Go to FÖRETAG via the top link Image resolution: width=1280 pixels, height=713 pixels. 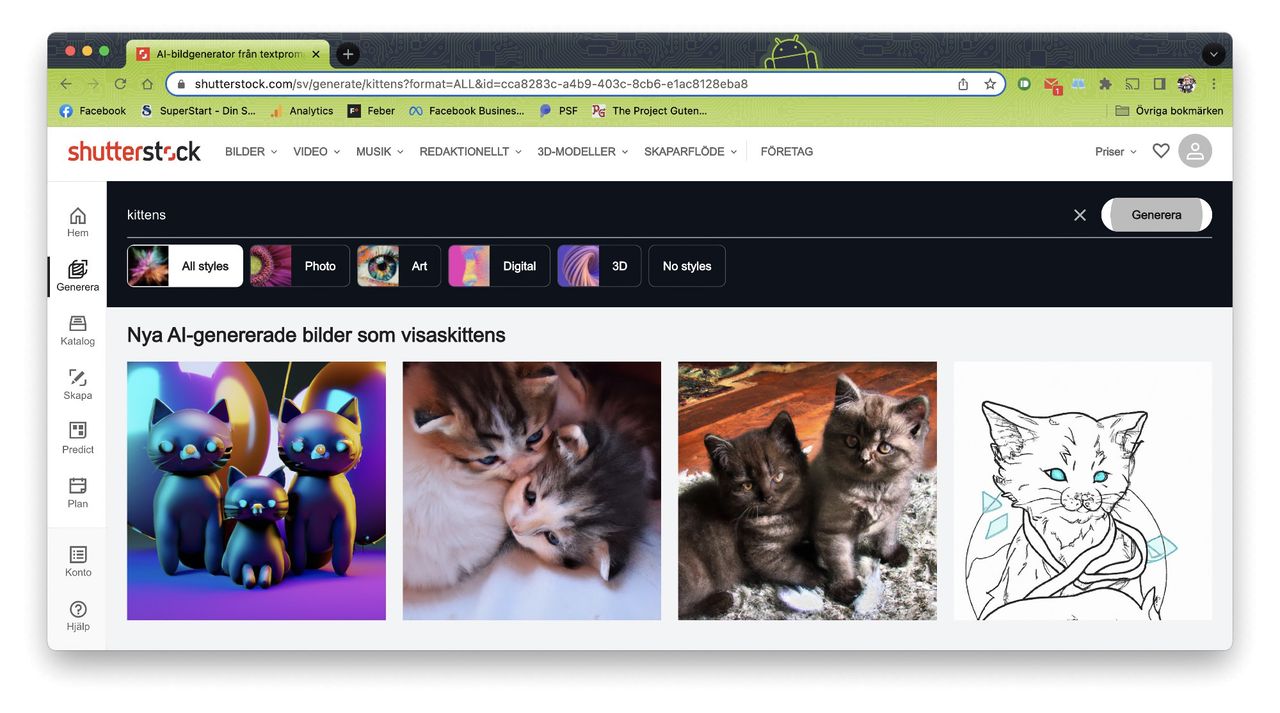787,151
